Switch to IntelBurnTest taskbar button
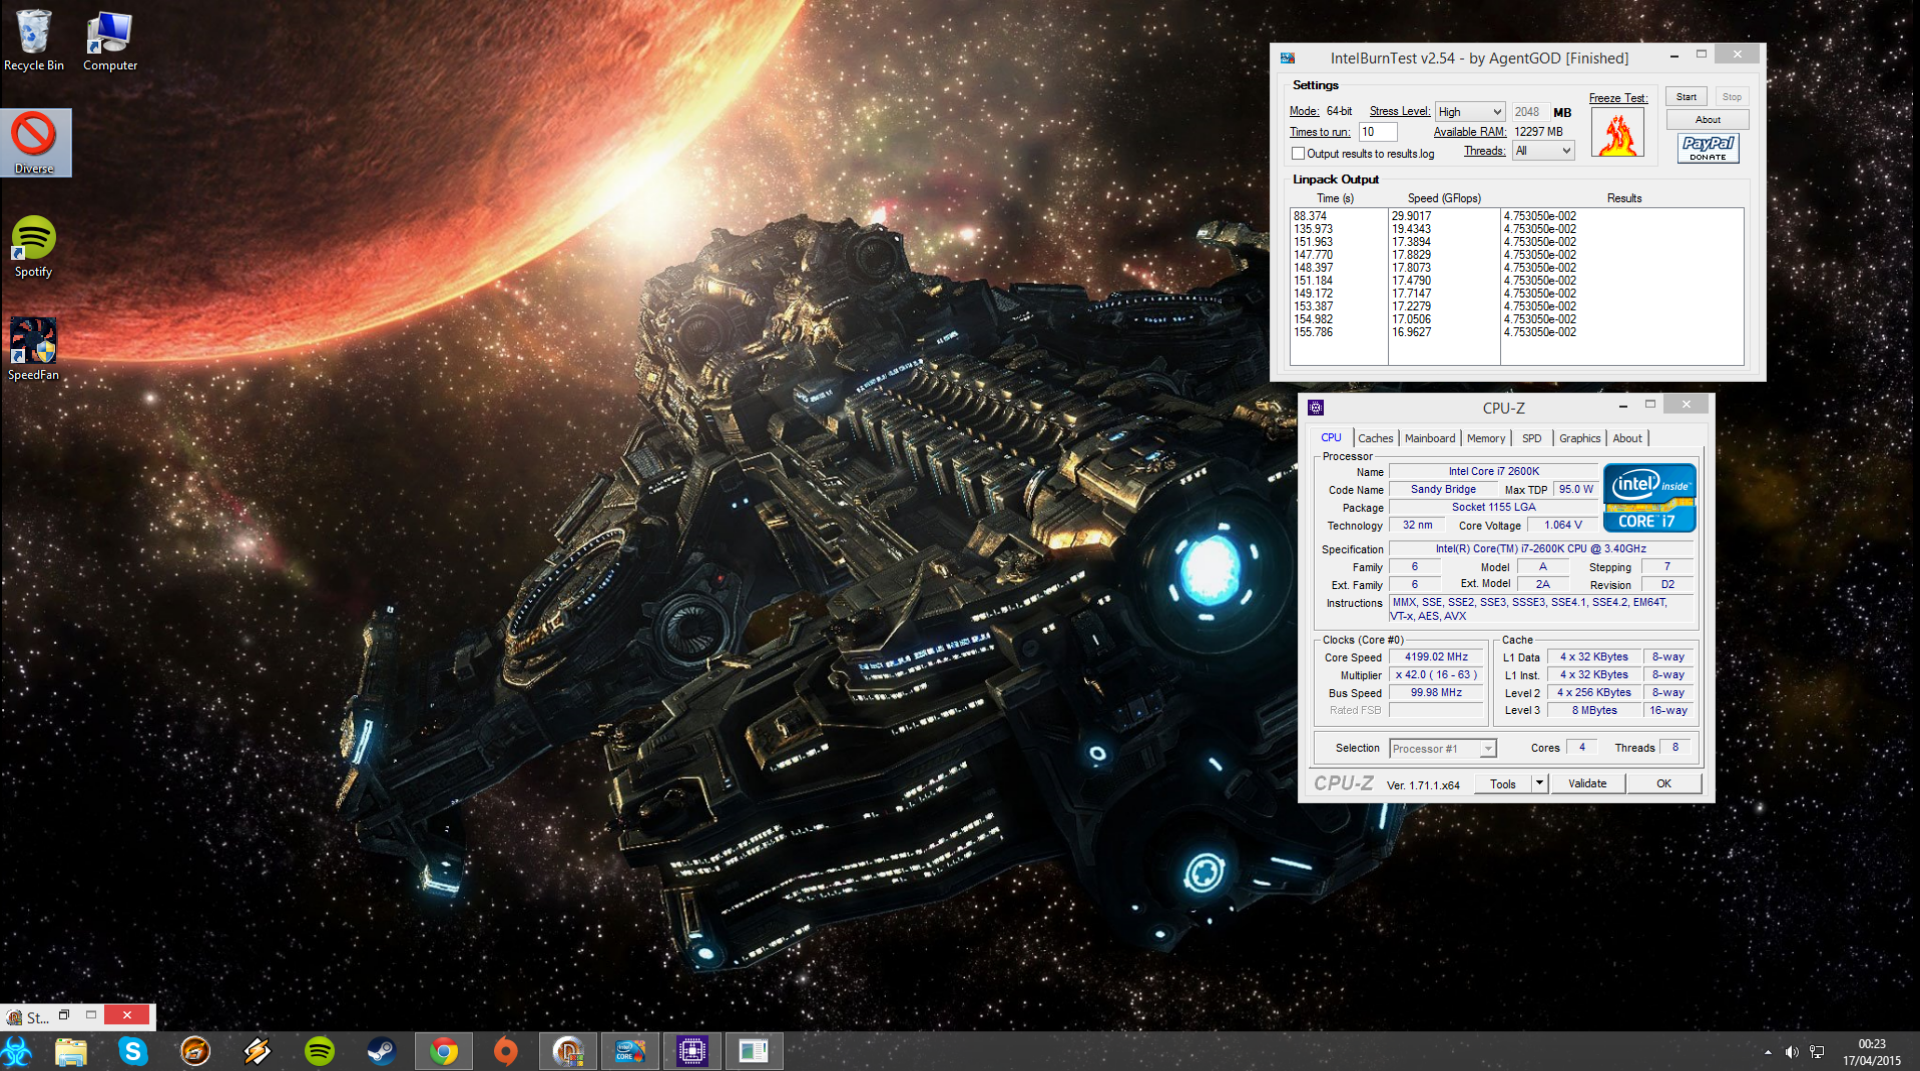The width and height of the screenshot is (1920, 1071). pos(630,1051)
